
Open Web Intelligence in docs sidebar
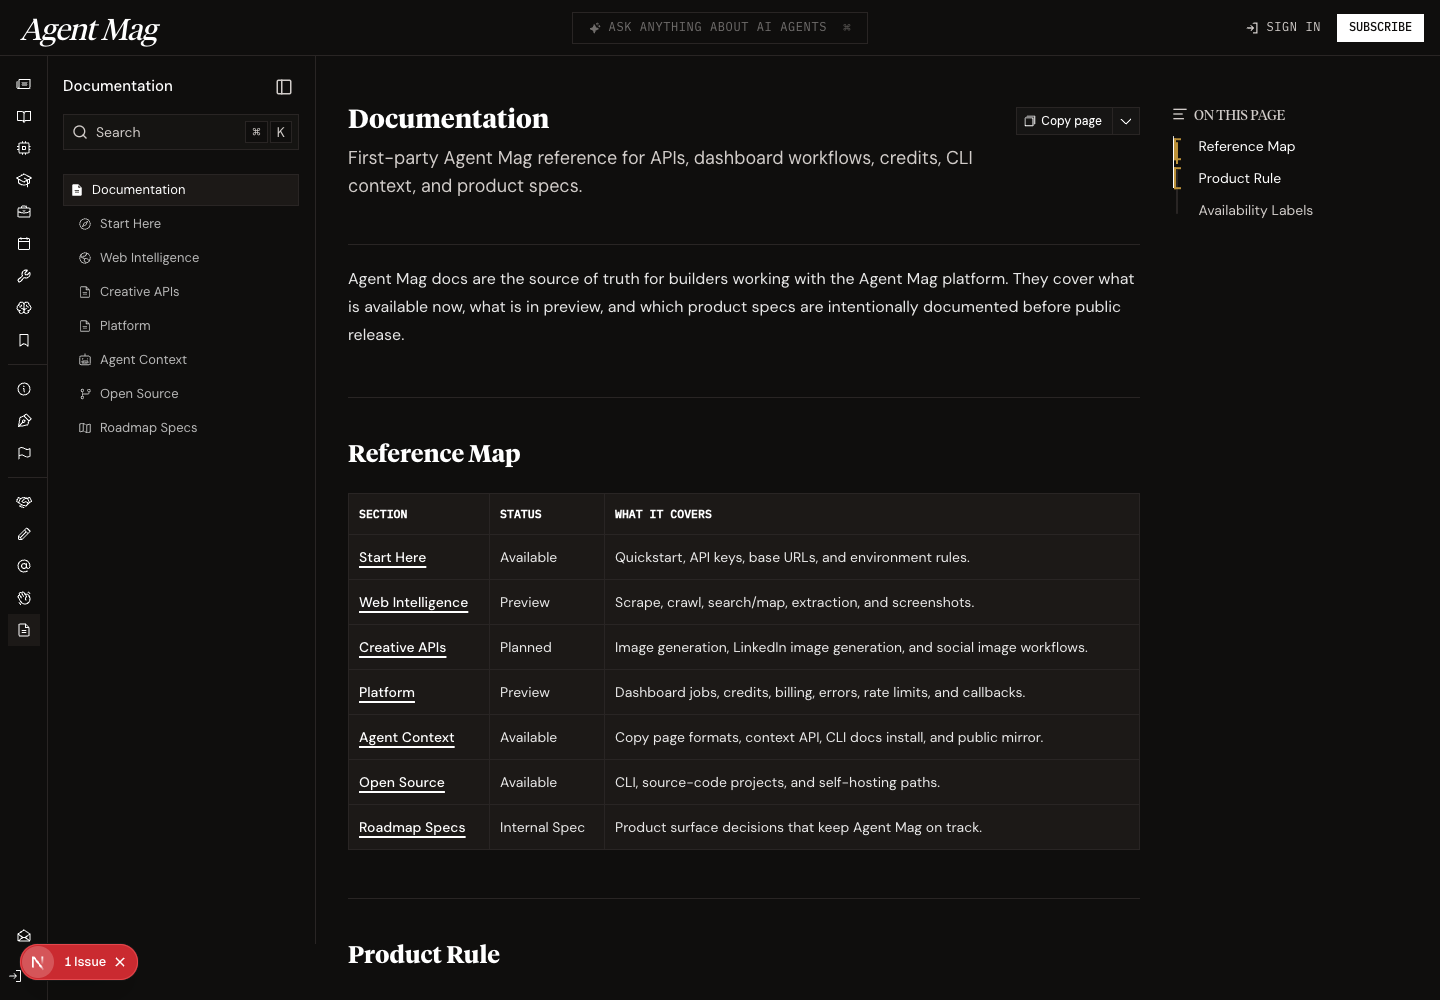pyautogui.click(x=149, y=258)
